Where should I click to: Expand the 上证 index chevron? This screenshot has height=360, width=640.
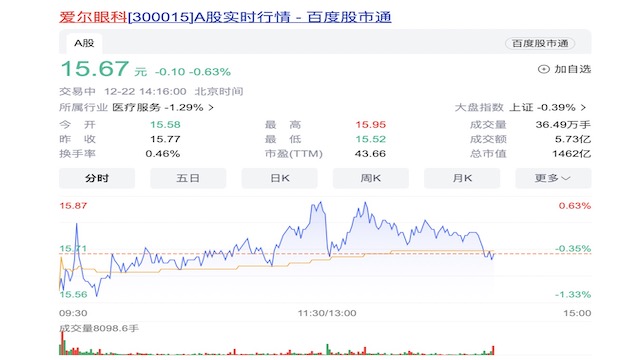tap(583, 108)
